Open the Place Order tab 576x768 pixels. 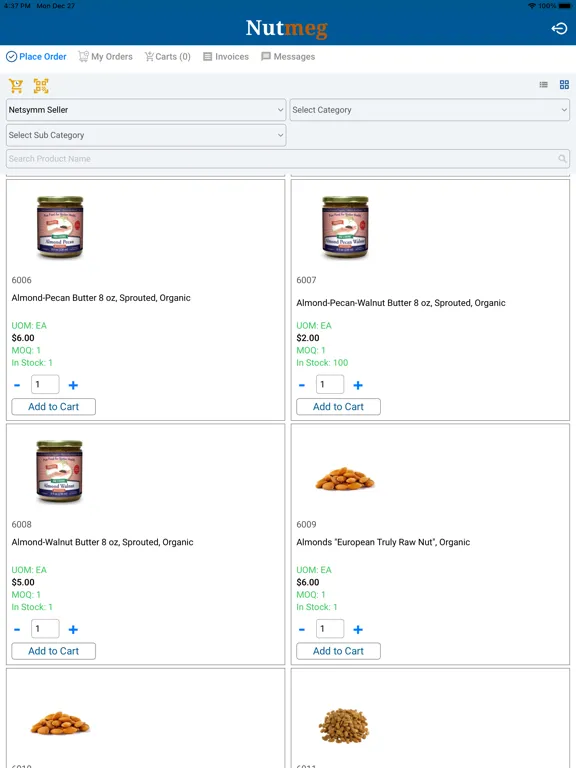tap(36, 56)
